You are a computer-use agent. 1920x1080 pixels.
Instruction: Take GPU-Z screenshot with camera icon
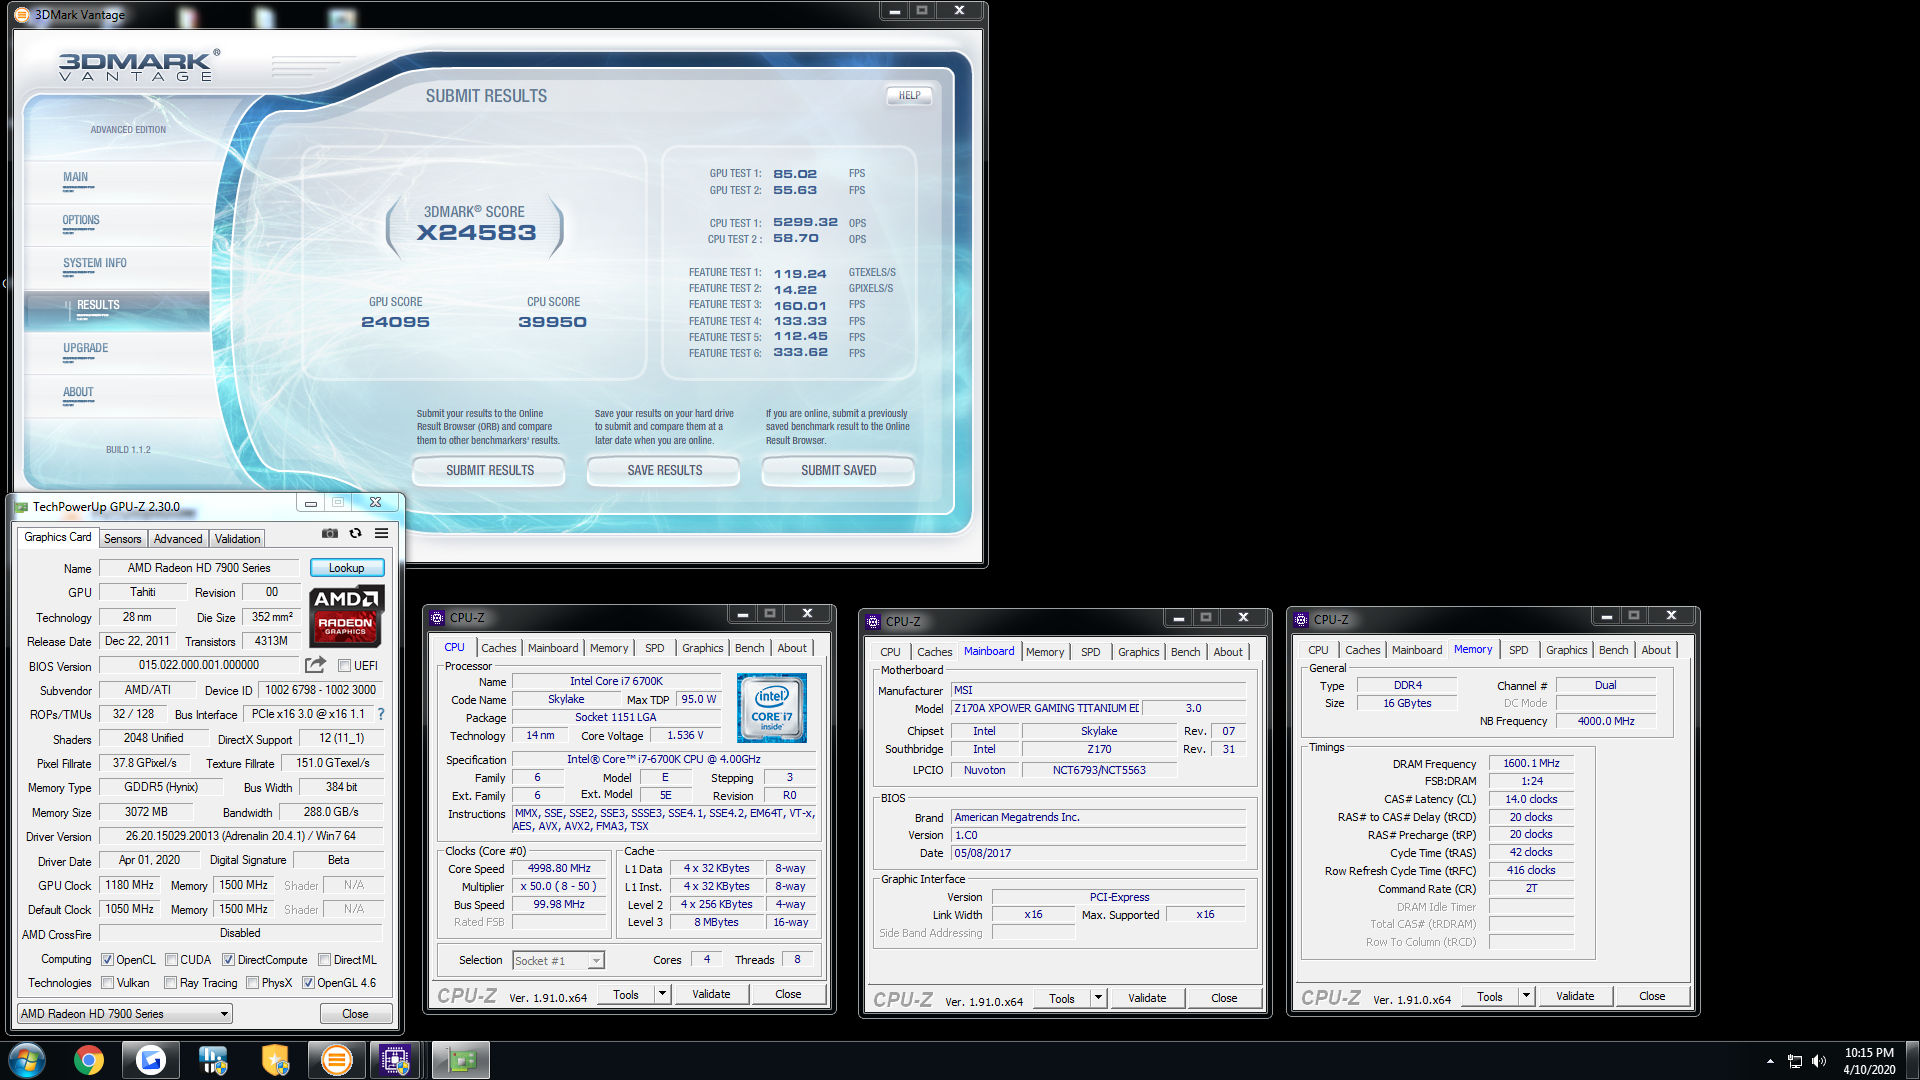click(x=329, y=534)
